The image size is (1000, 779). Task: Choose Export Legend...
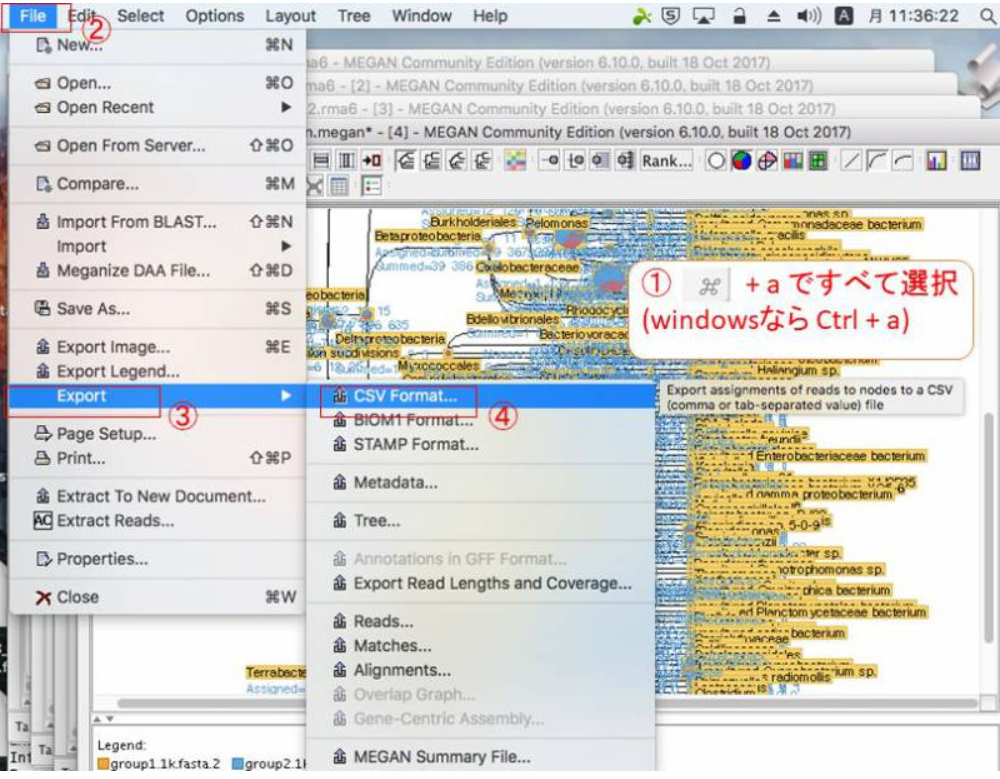tap(158, 371)
